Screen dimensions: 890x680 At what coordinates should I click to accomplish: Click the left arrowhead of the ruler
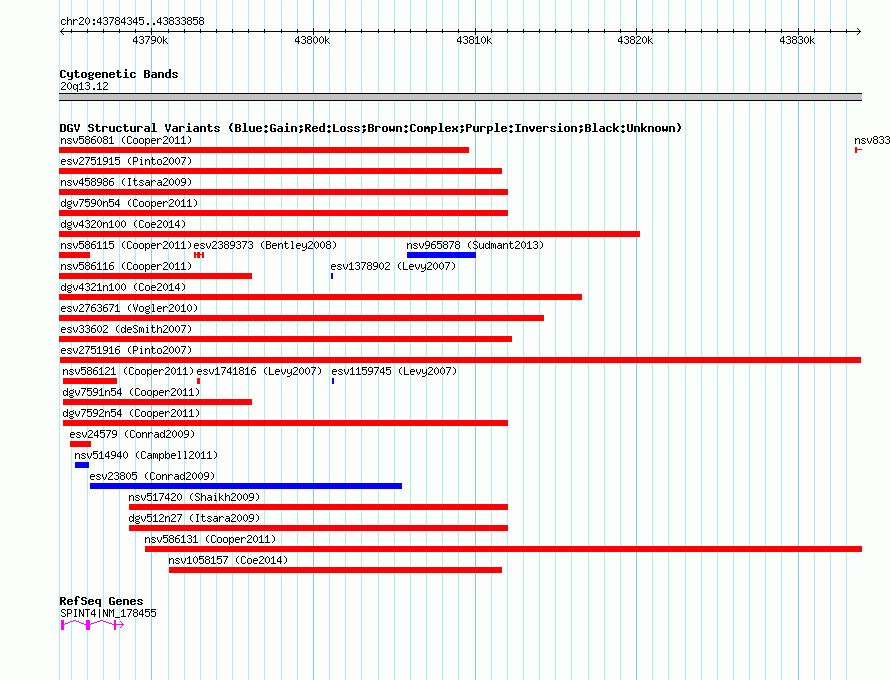pyautogui.click(x=62, y=32)
